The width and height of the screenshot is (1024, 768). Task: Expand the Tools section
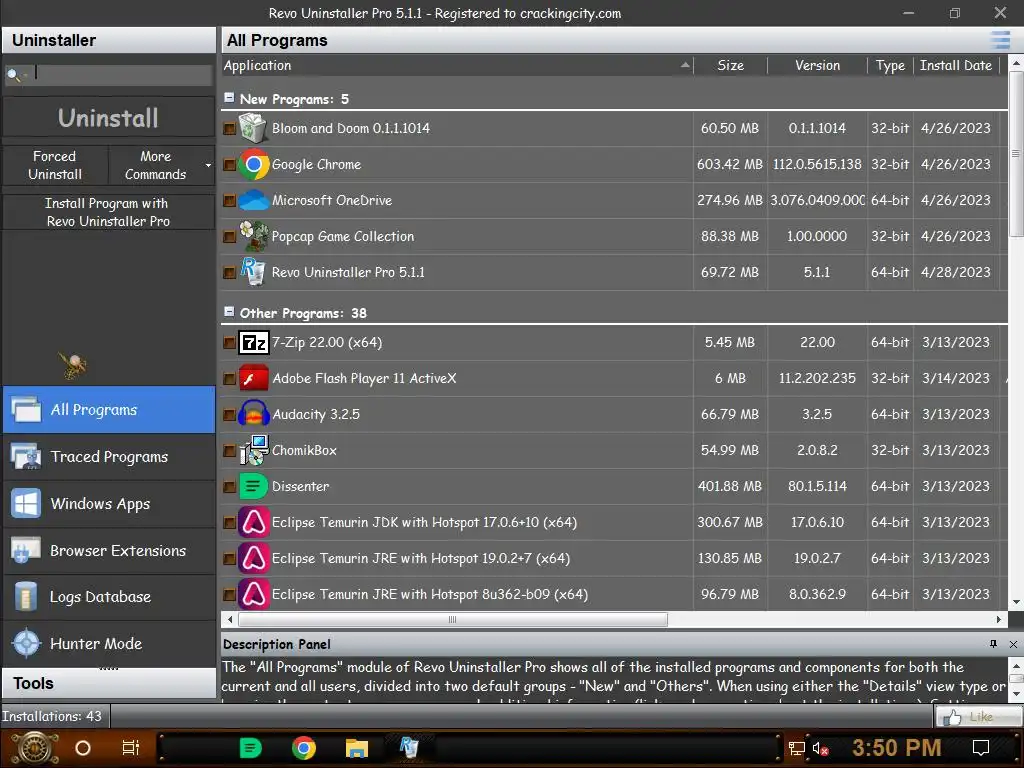[x=109, y=683]
